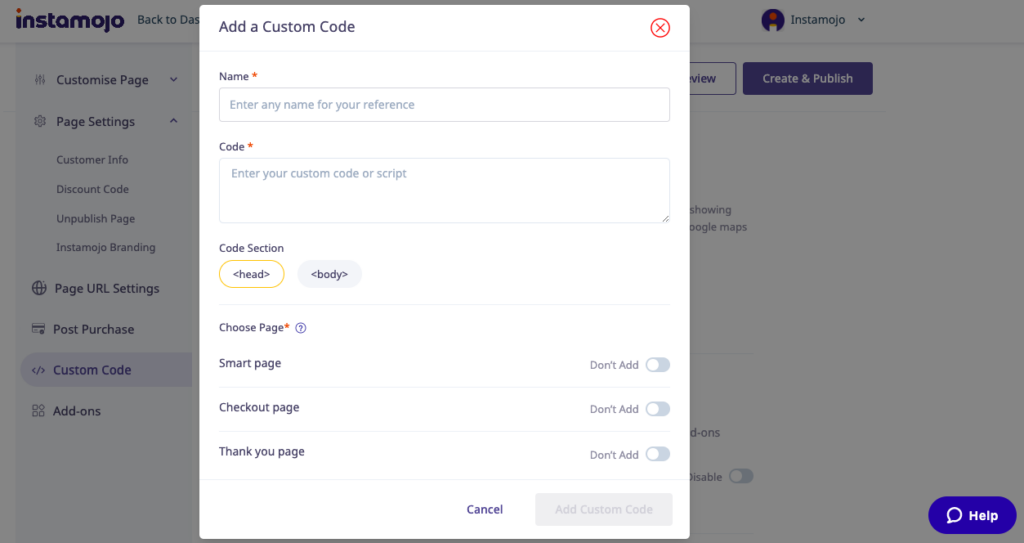Click the Custom Code brackets icon
Image resolution: width=1024 pixels, height=543 pixels.
(38, 370)
